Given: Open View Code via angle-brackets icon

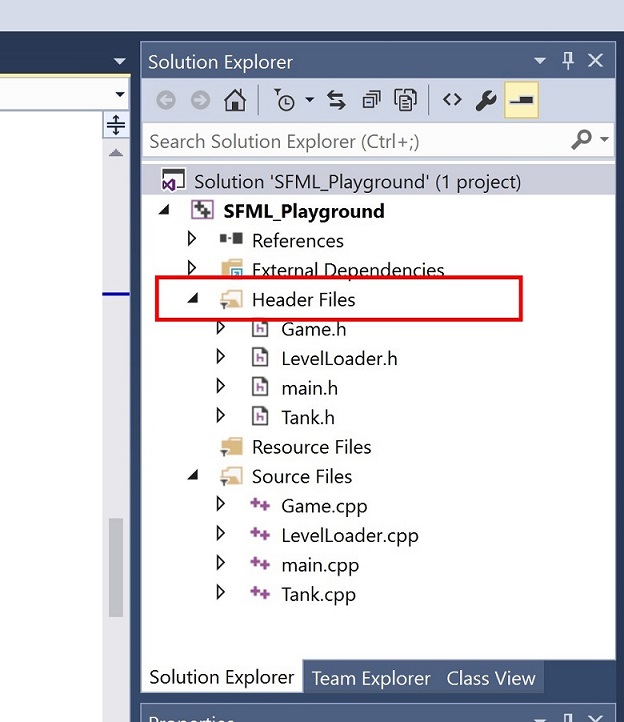Looking at the screenshot, I should (x=453, y=101).
